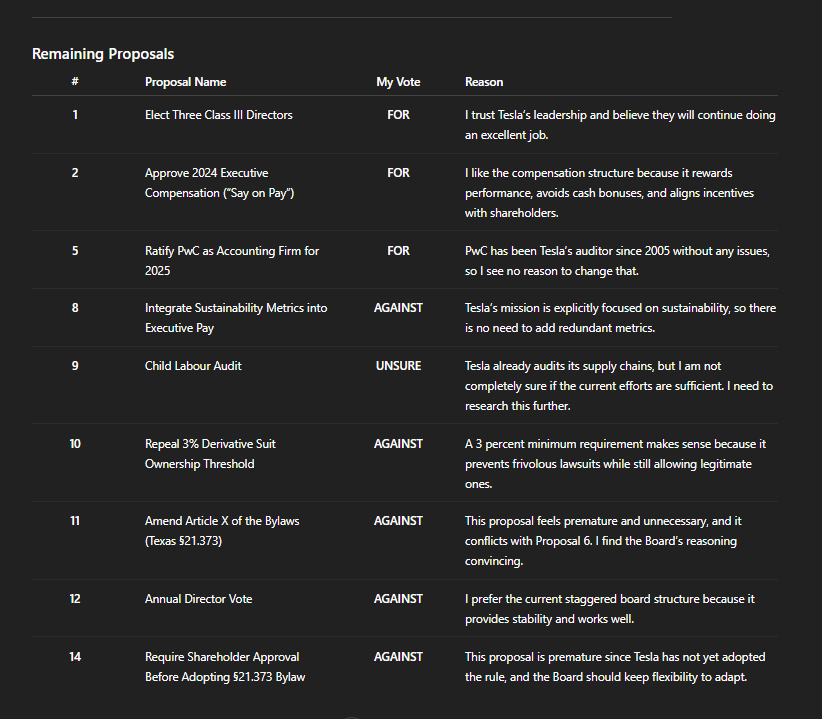This screenshot has width=822, height=719.
Task: Click proposal number 12 in the # column
Action: pyautogui.click(x=75, y=599)
